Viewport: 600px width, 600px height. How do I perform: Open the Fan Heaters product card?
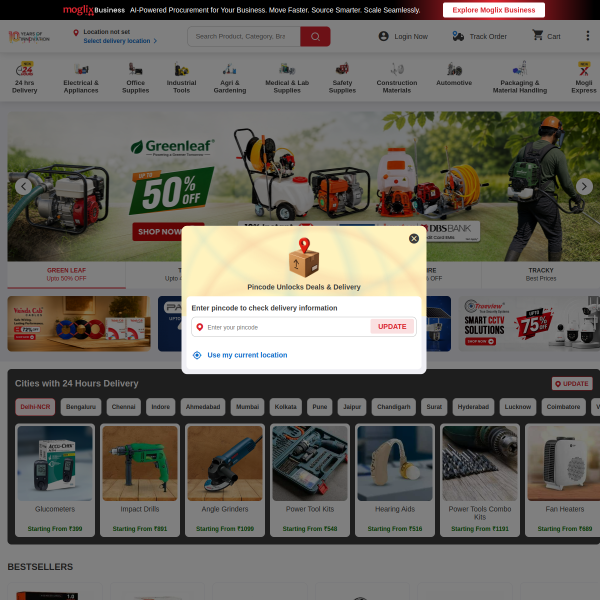(562, 480)
